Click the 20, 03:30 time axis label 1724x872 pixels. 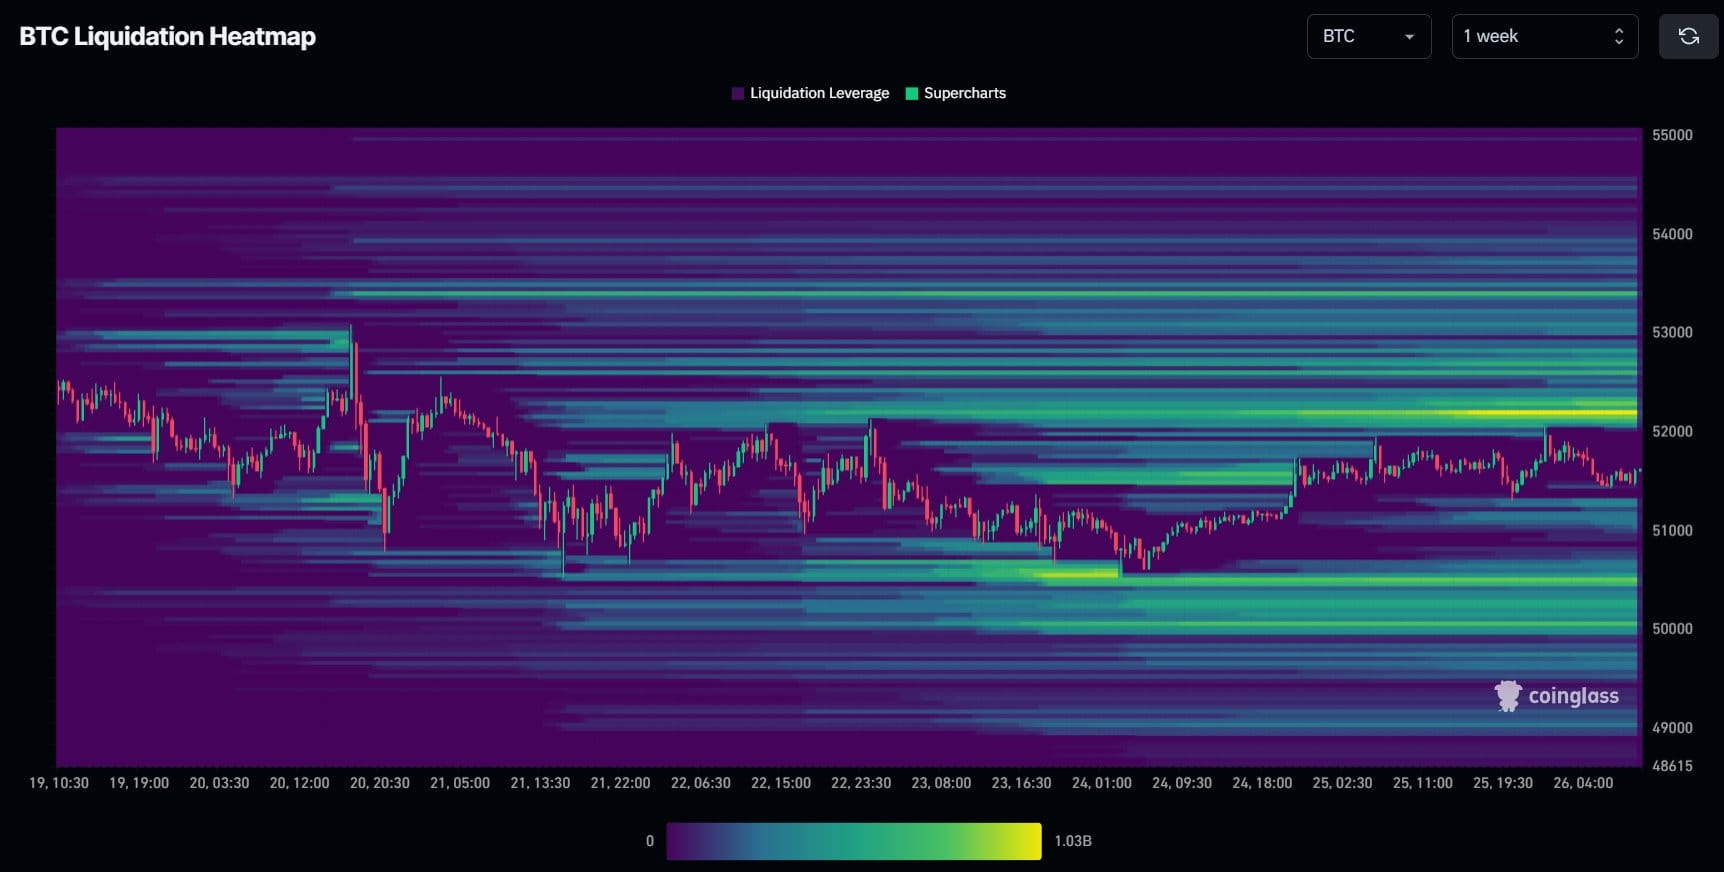click(219, 783)
